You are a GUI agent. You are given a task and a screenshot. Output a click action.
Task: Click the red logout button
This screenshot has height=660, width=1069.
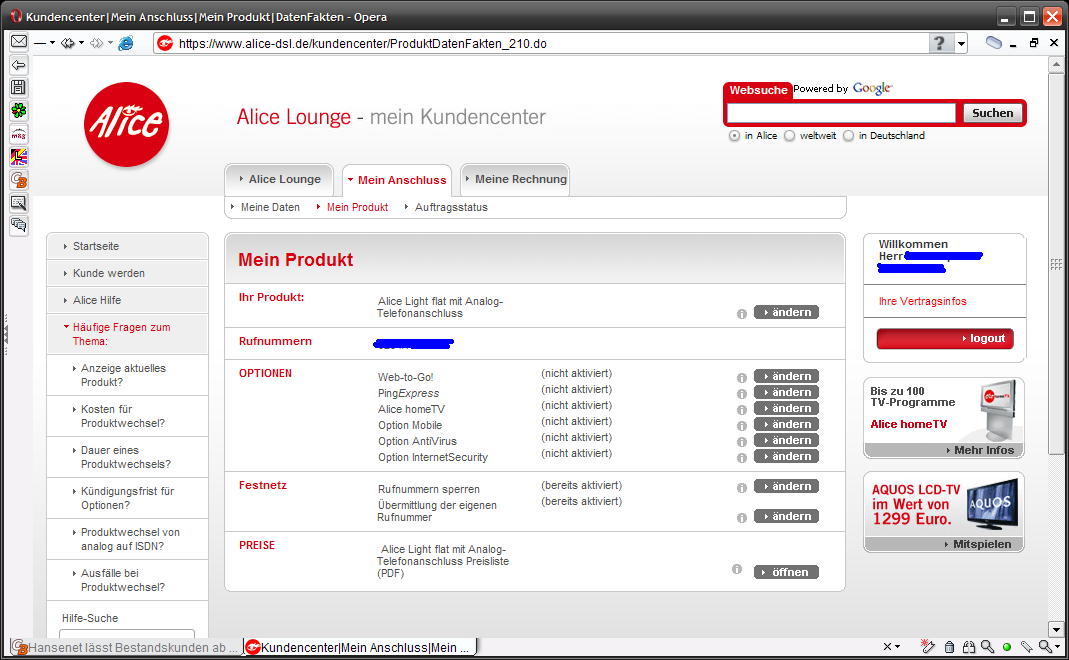click(945, 338)
